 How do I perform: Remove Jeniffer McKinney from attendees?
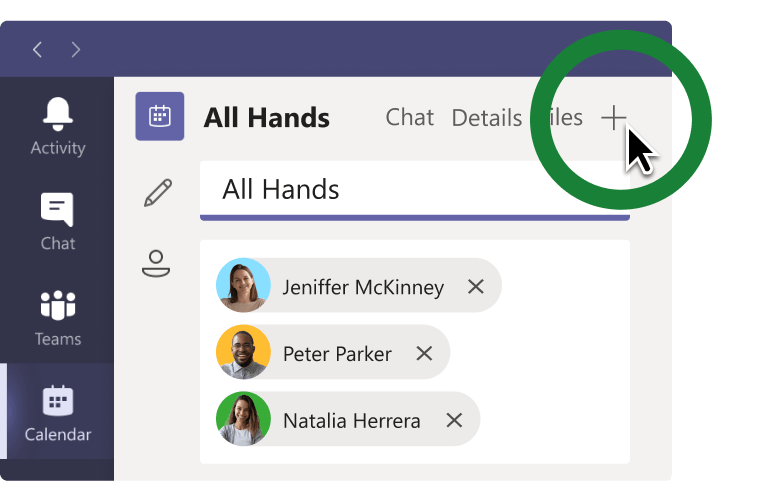[x=476, y=287]
